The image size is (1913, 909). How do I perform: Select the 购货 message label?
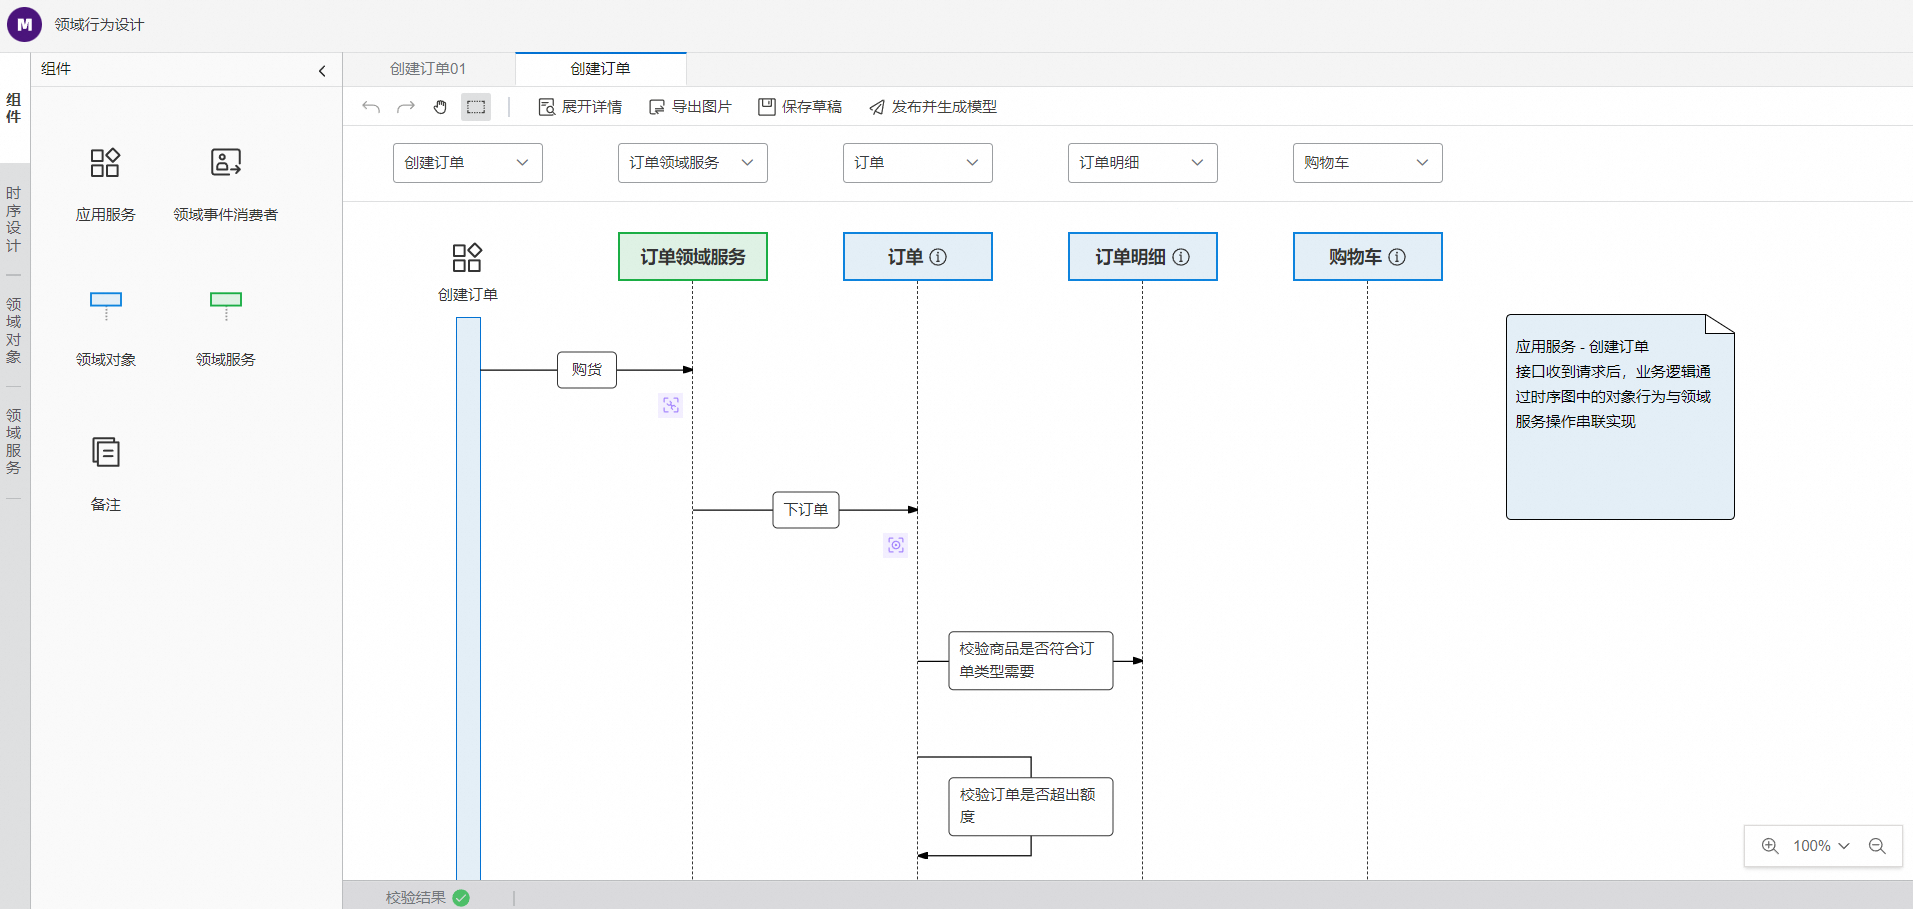[x=587, y=370]
